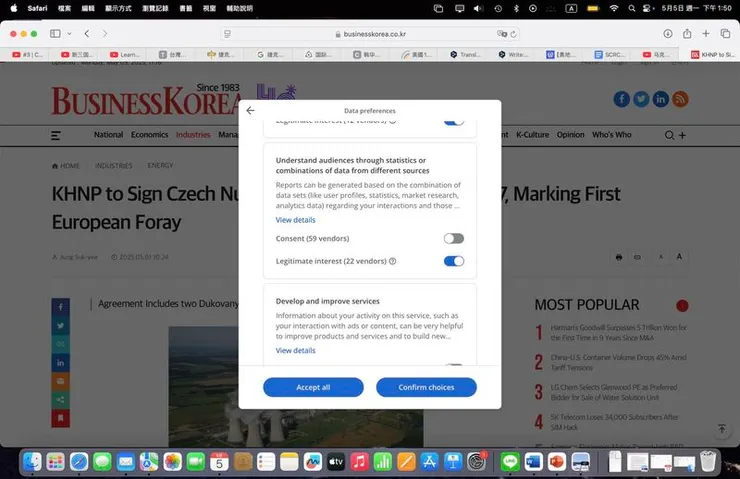Open the Harman's Goodwill popular story
Screen dimensions: 740x479
[x=618, y=332]
